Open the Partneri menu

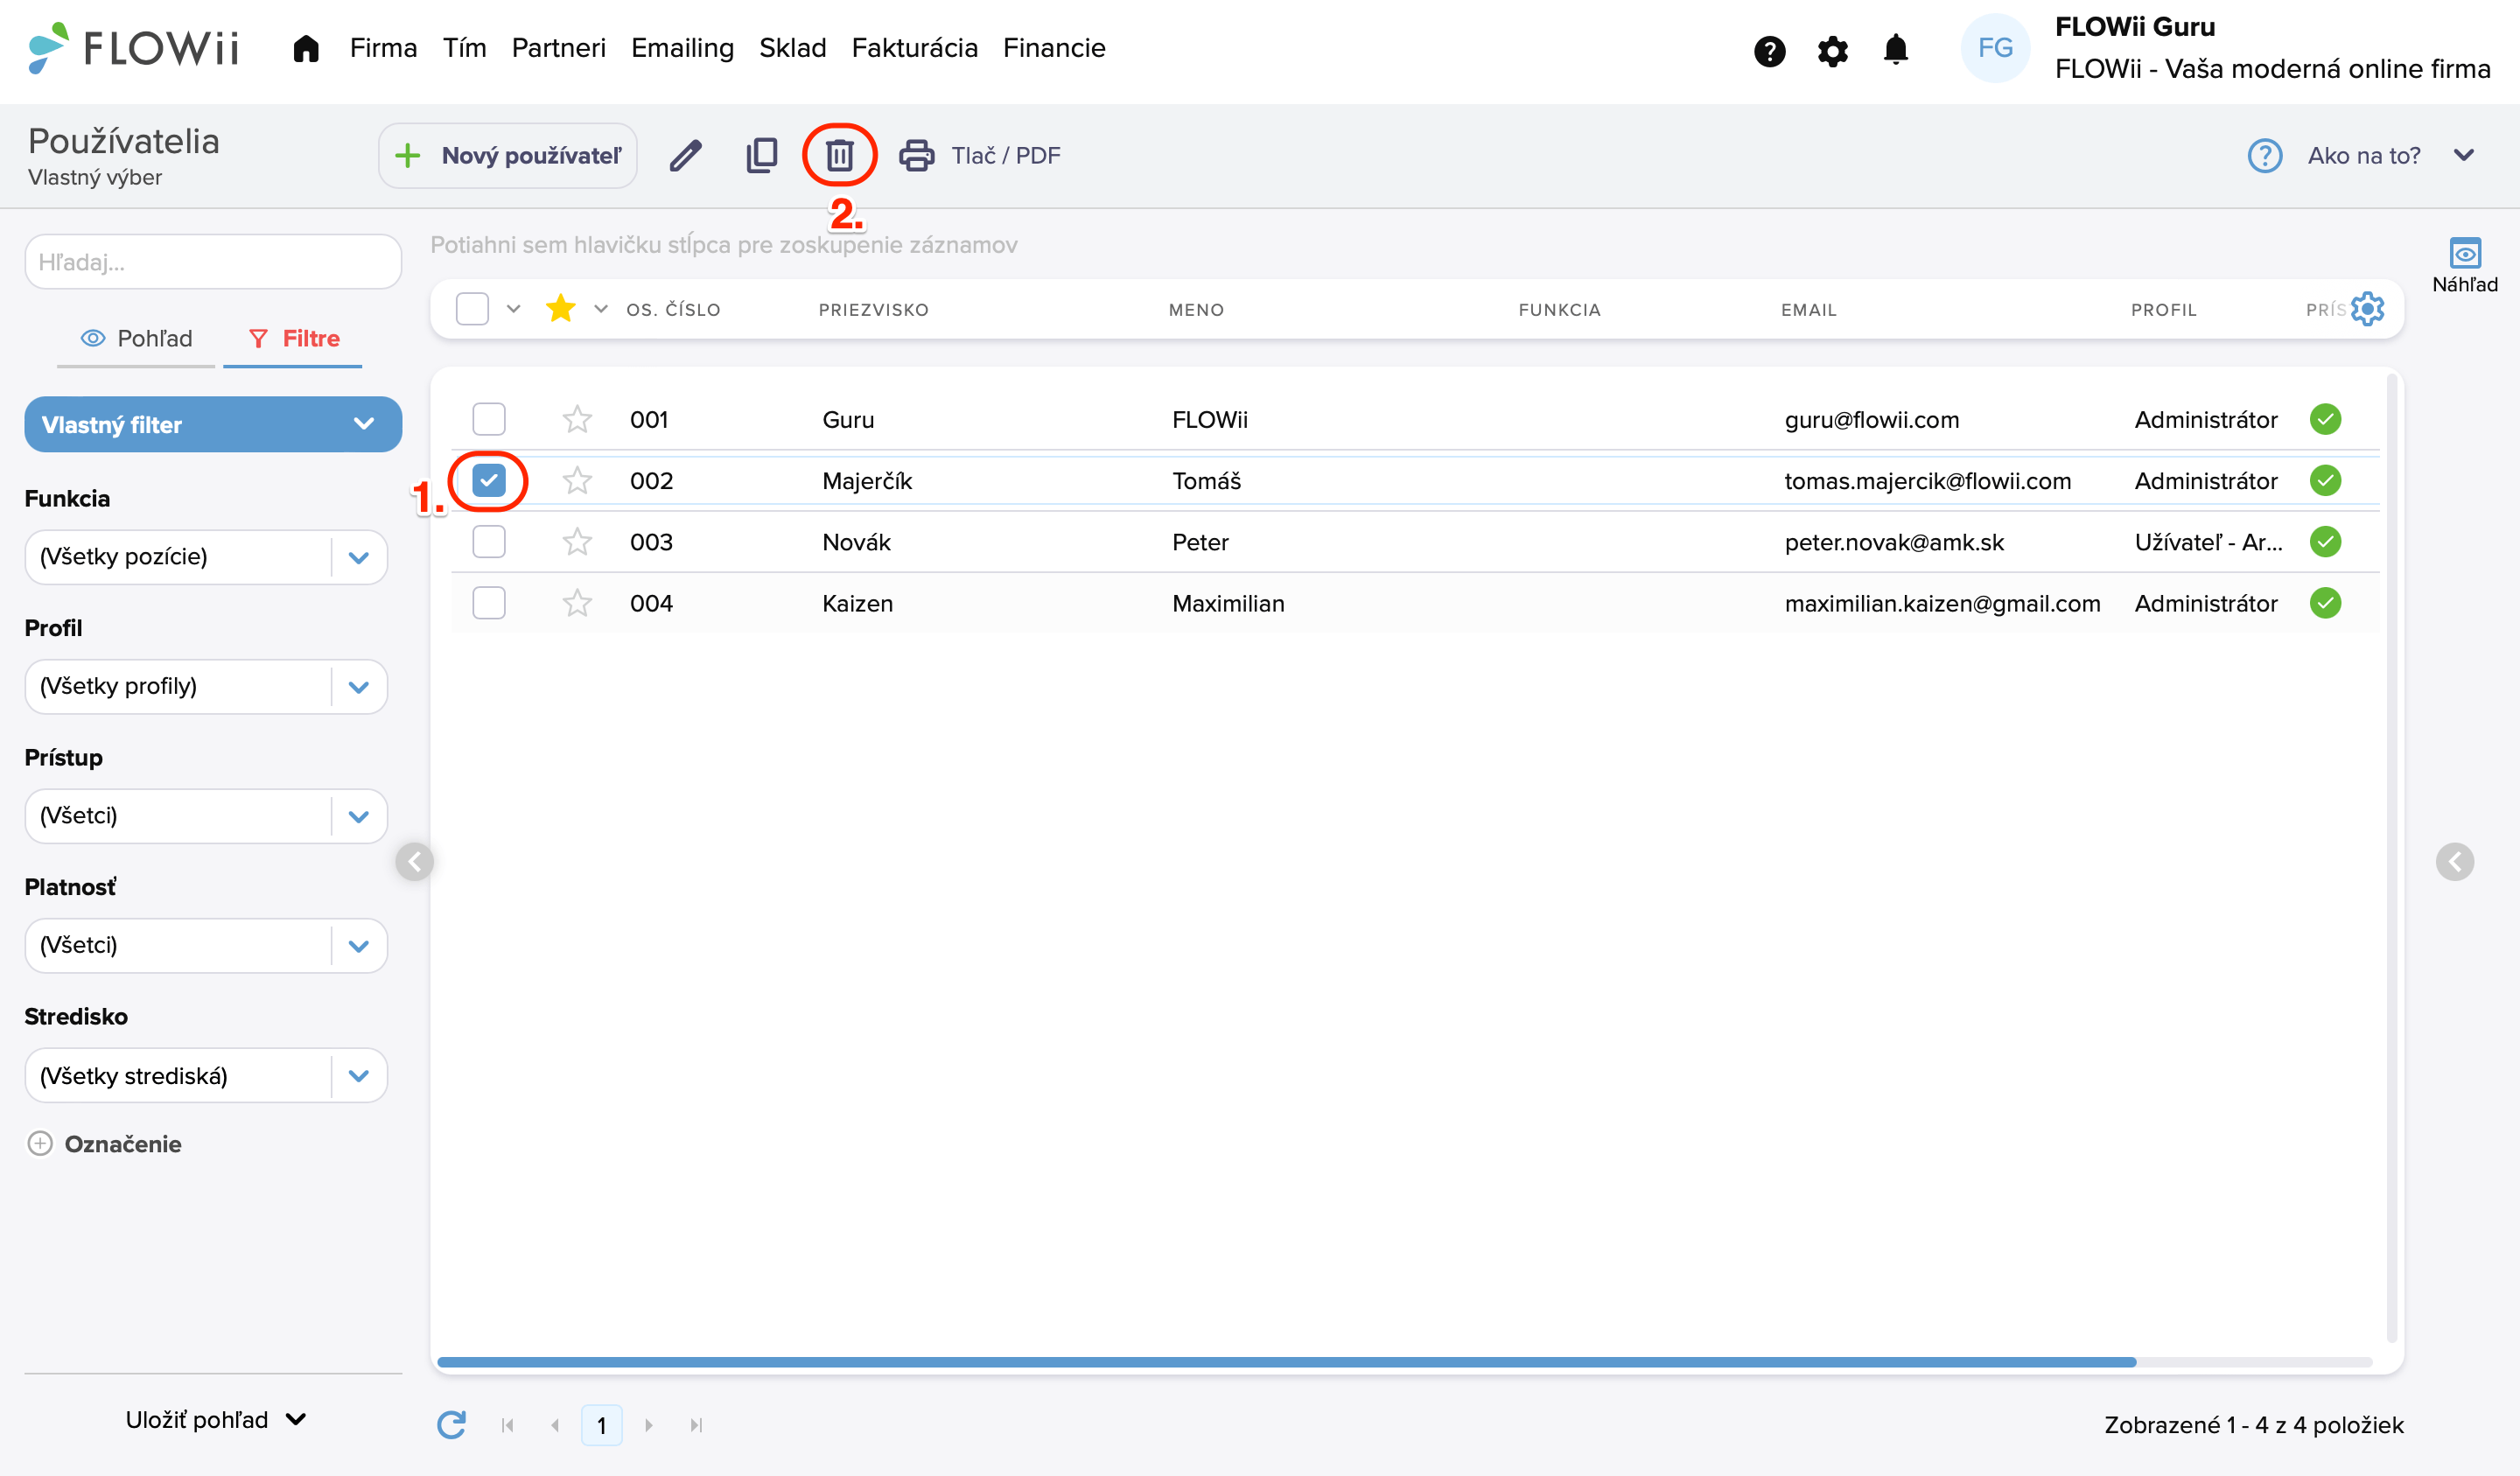click(x=558, y=48)
